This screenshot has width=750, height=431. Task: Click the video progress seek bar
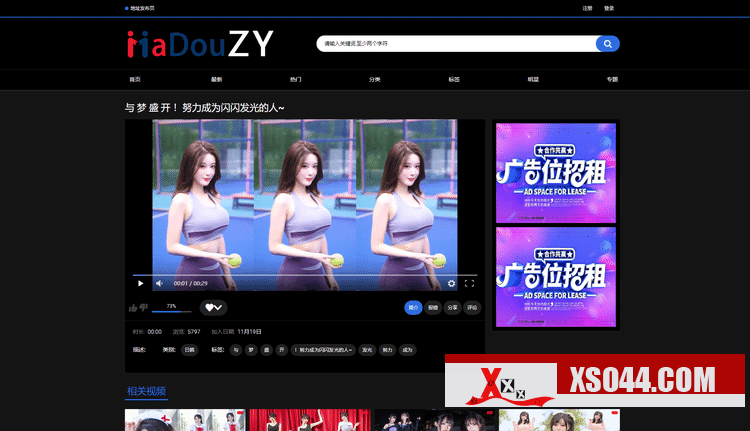(x=305, y=275)
